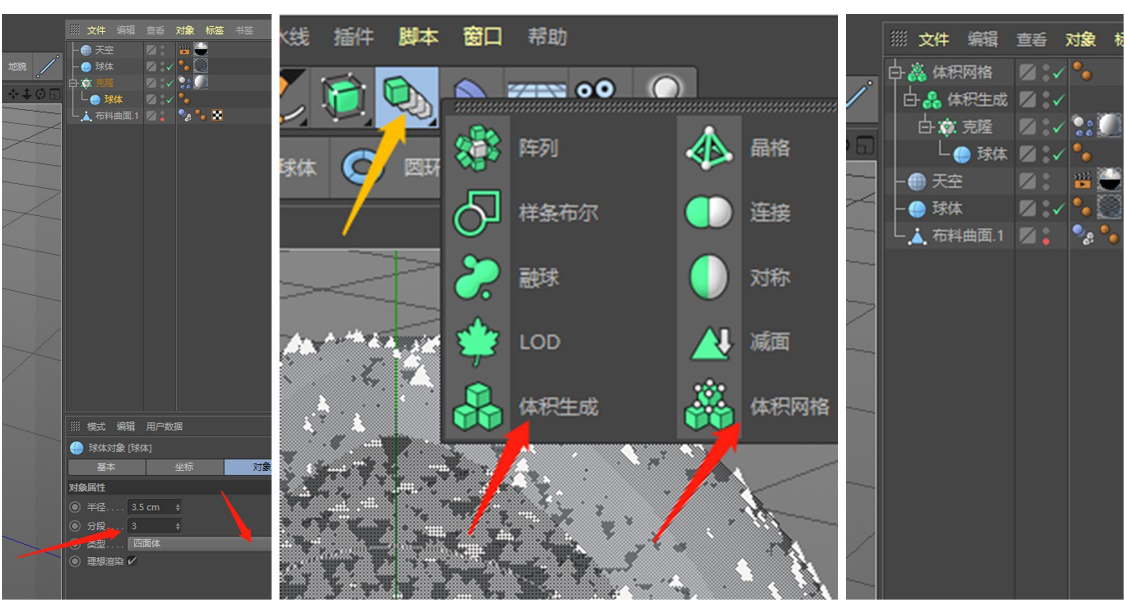Image resolution: width=1125 pixels, height=601 pixels.
Task: Choose the 晶格 atom array icon
Action: tap(709, 148)
